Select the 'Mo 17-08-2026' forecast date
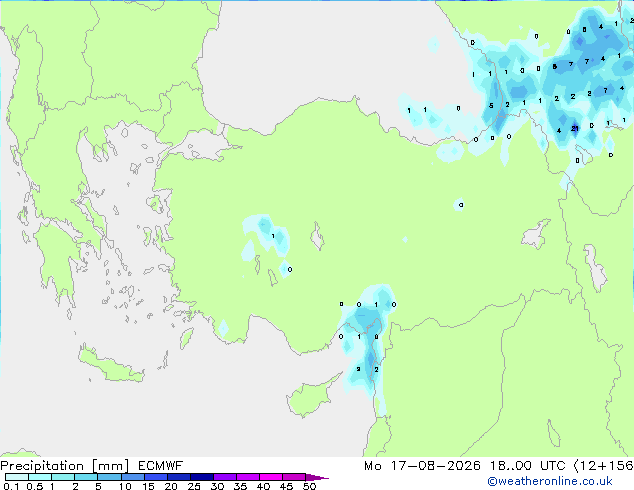 422,466
